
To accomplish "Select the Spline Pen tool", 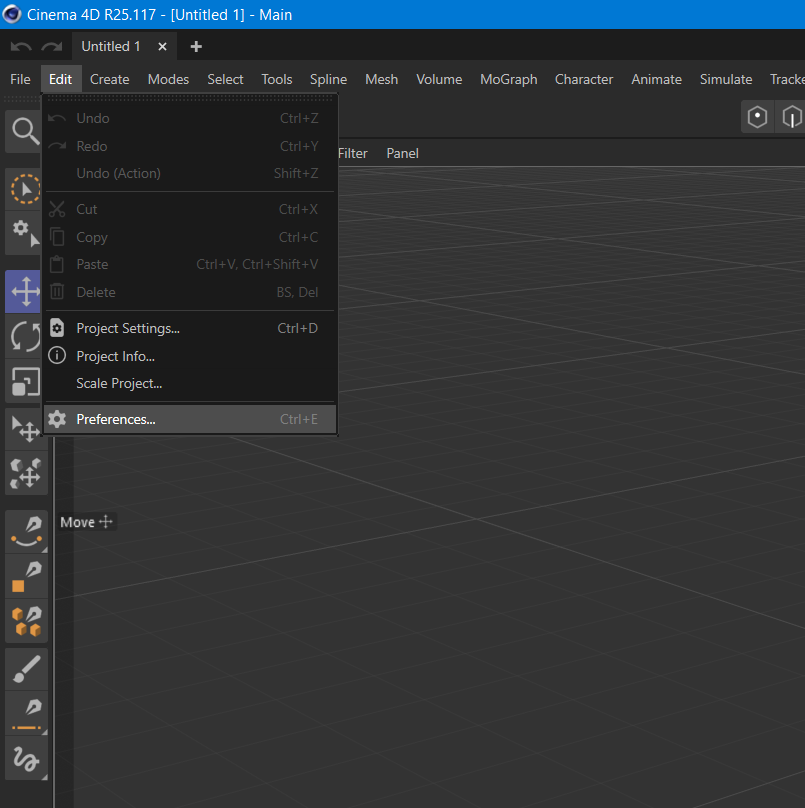I will (x=26, y=531).
